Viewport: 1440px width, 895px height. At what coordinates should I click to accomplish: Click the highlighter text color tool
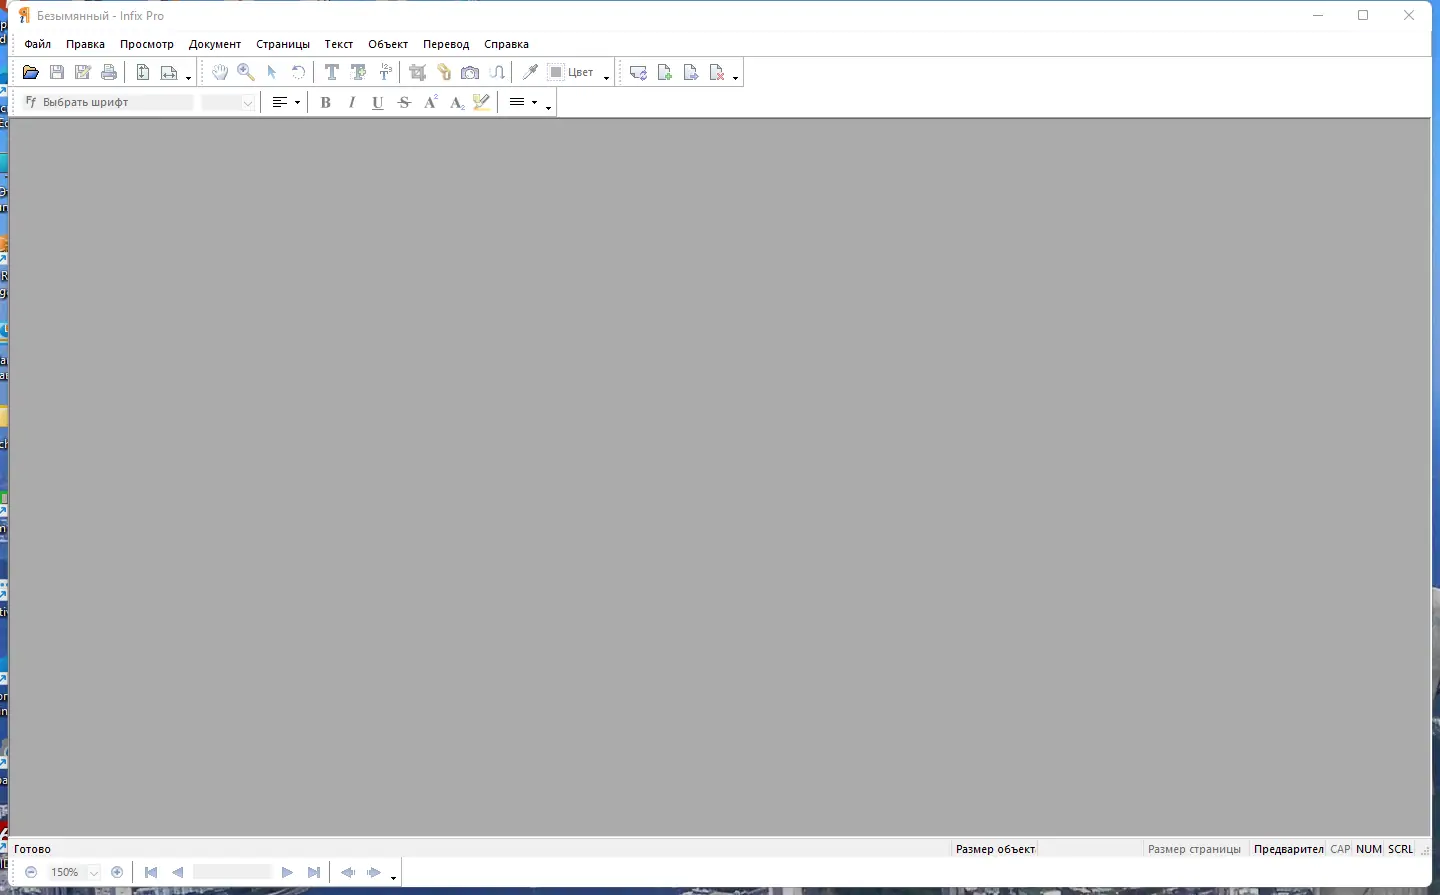(x=483, y=103)
